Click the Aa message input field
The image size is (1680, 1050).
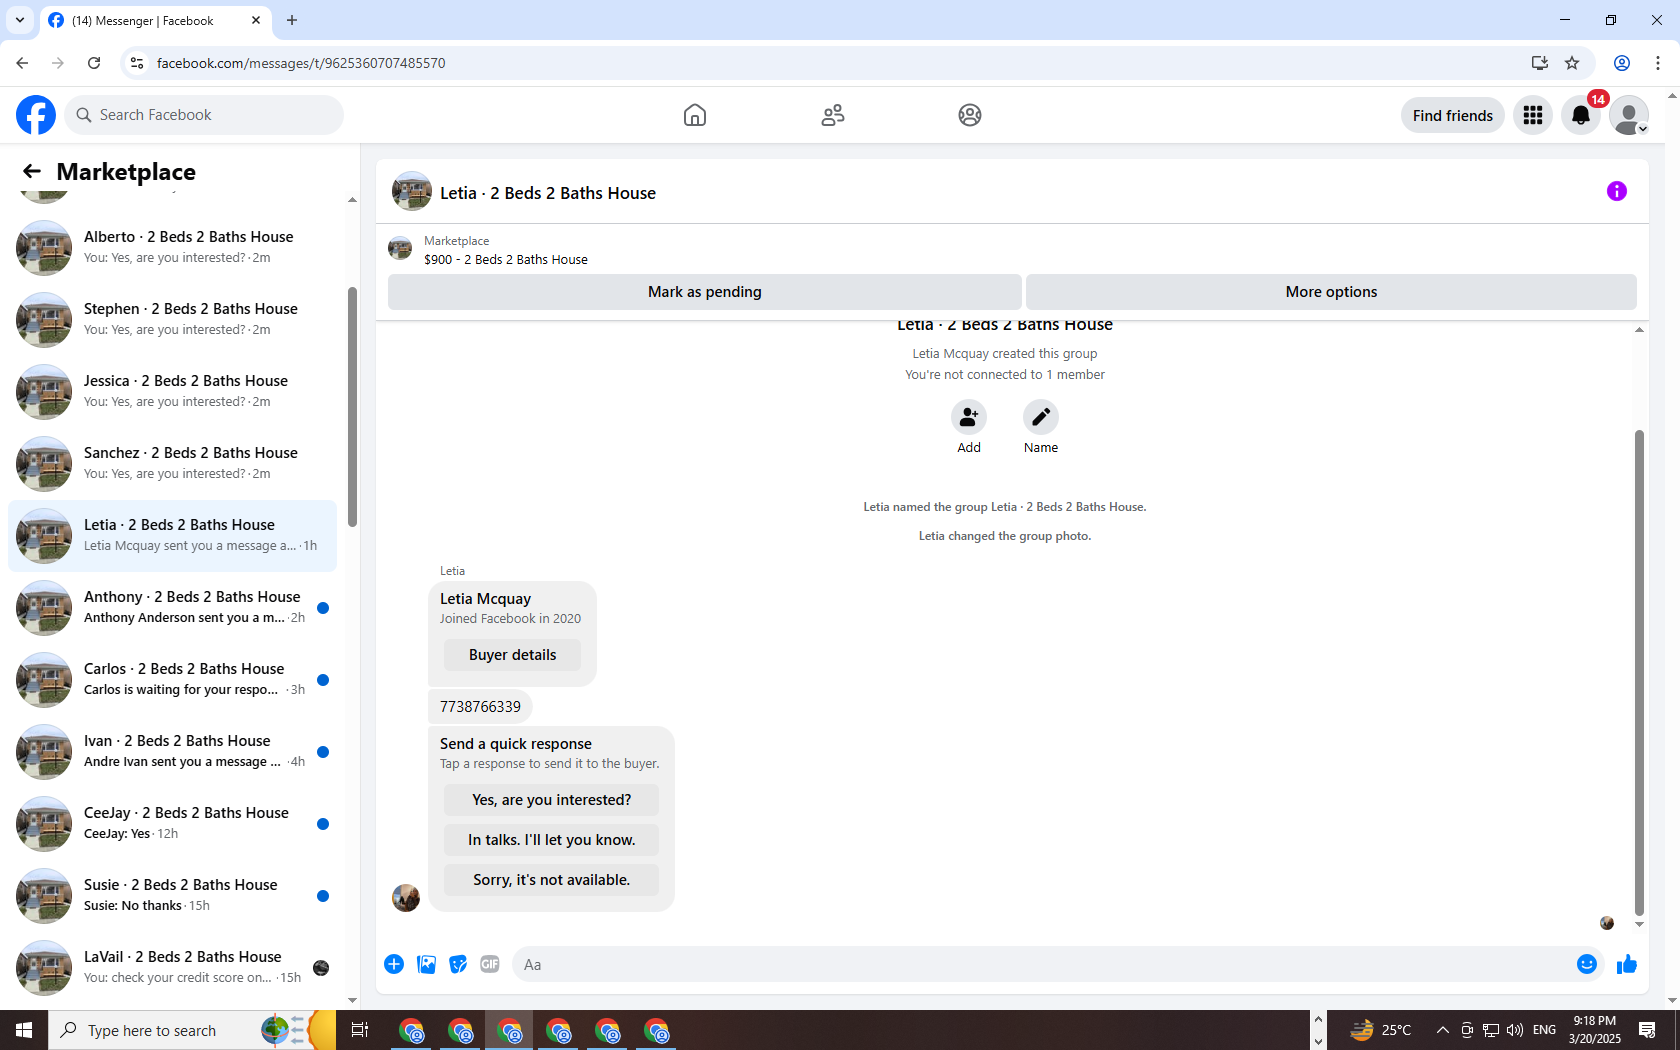pos(1040,965)
